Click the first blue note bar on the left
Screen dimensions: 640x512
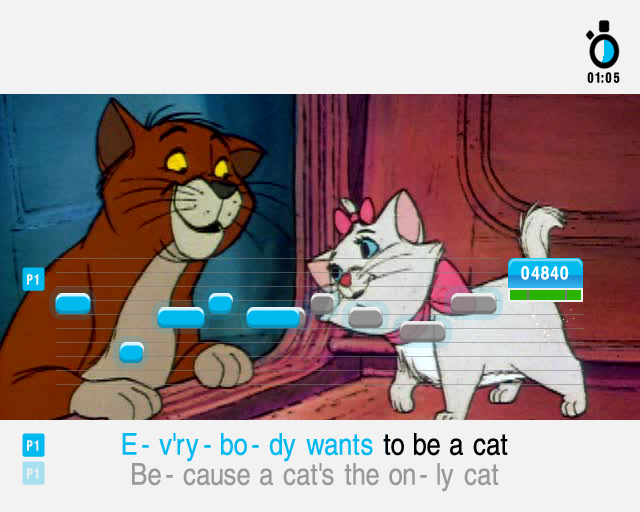pos(73,304)
